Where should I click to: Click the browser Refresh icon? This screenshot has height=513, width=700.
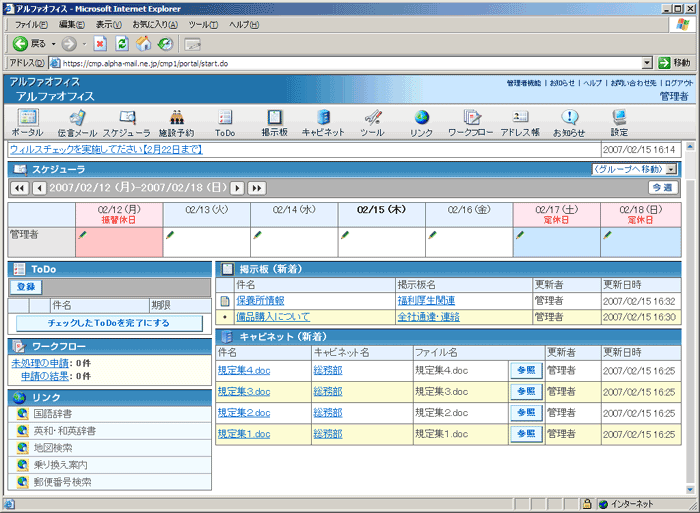(122, 44)
